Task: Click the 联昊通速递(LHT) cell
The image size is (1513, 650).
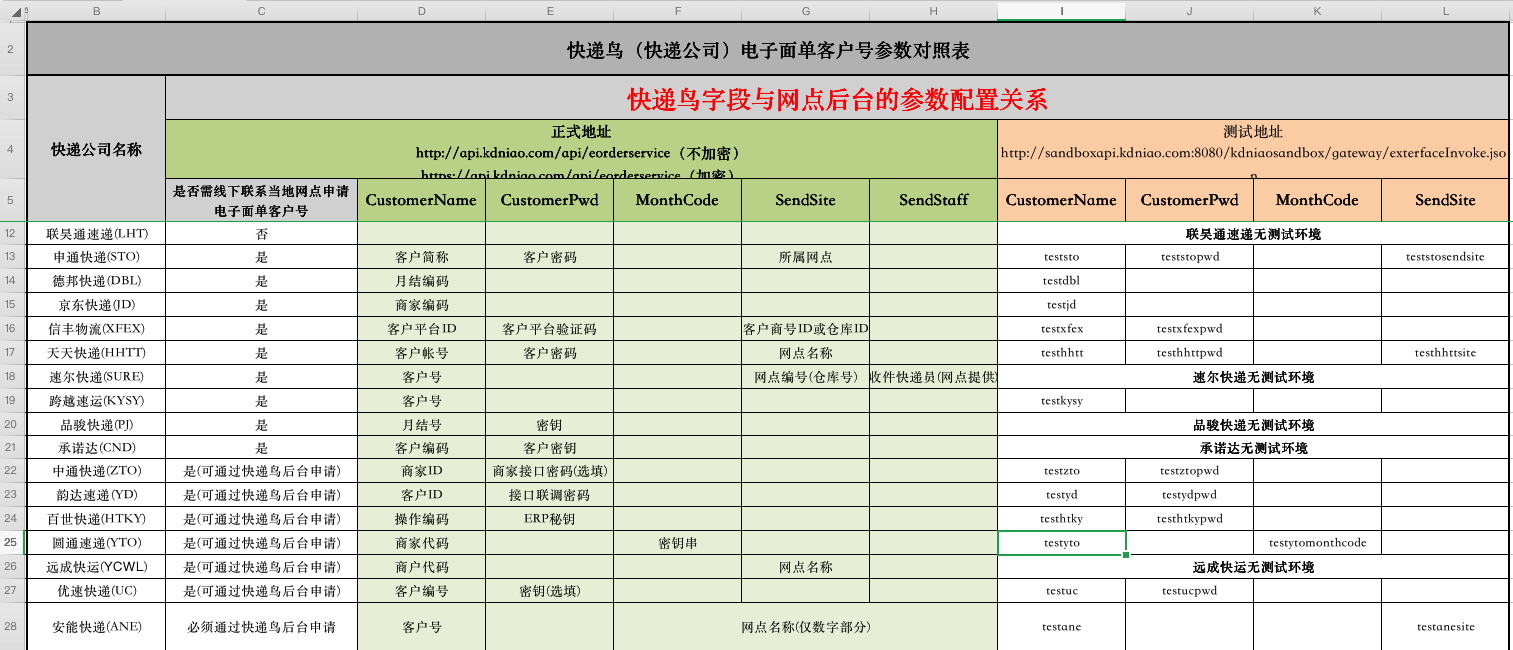Action: (x=96, y=234)
